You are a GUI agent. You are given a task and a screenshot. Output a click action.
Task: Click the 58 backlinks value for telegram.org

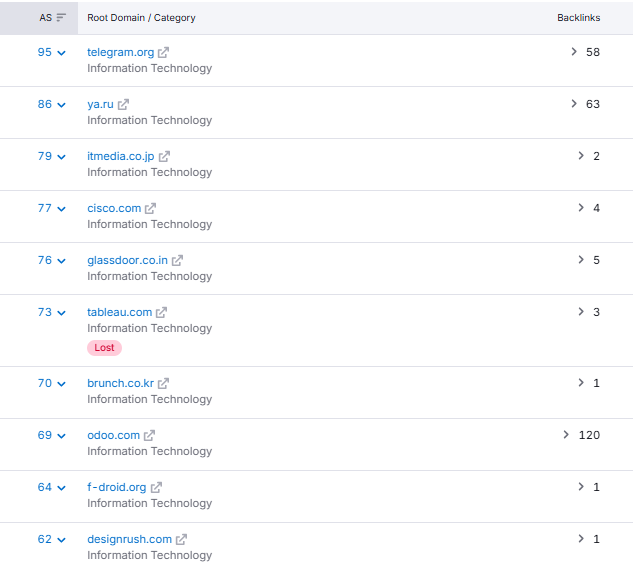[x=593, y=52]
